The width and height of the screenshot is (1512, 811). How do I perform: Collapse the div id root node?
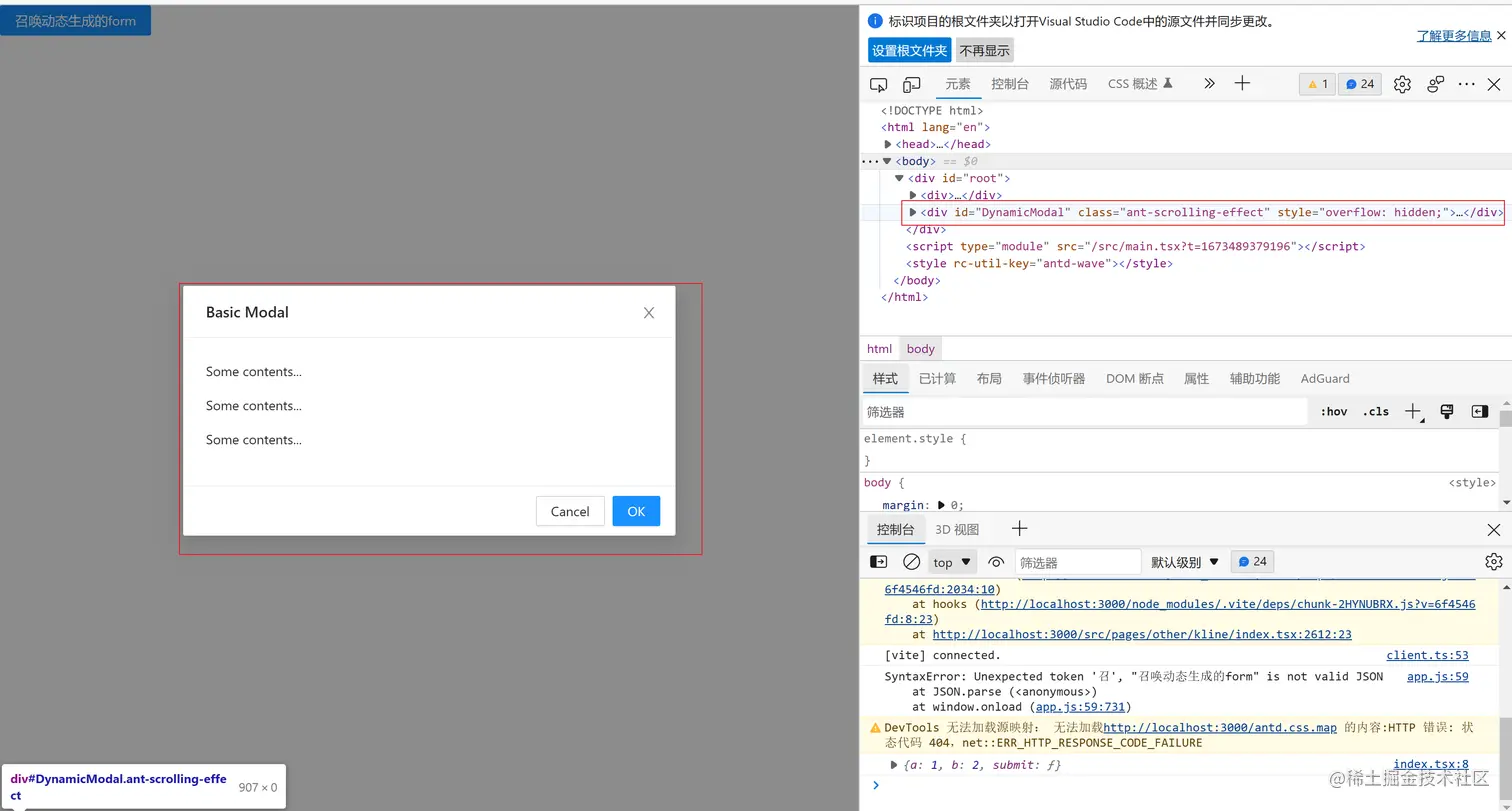pyautogui.click(x=899, y=178)
